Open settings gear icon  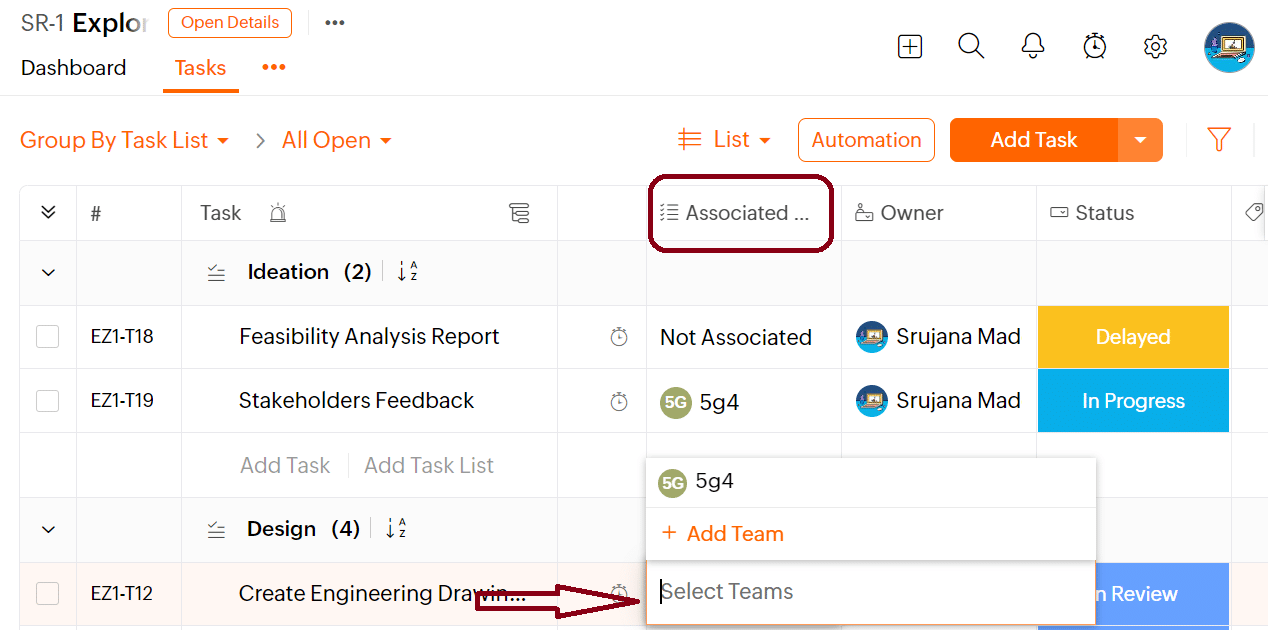pos(1156,46)
